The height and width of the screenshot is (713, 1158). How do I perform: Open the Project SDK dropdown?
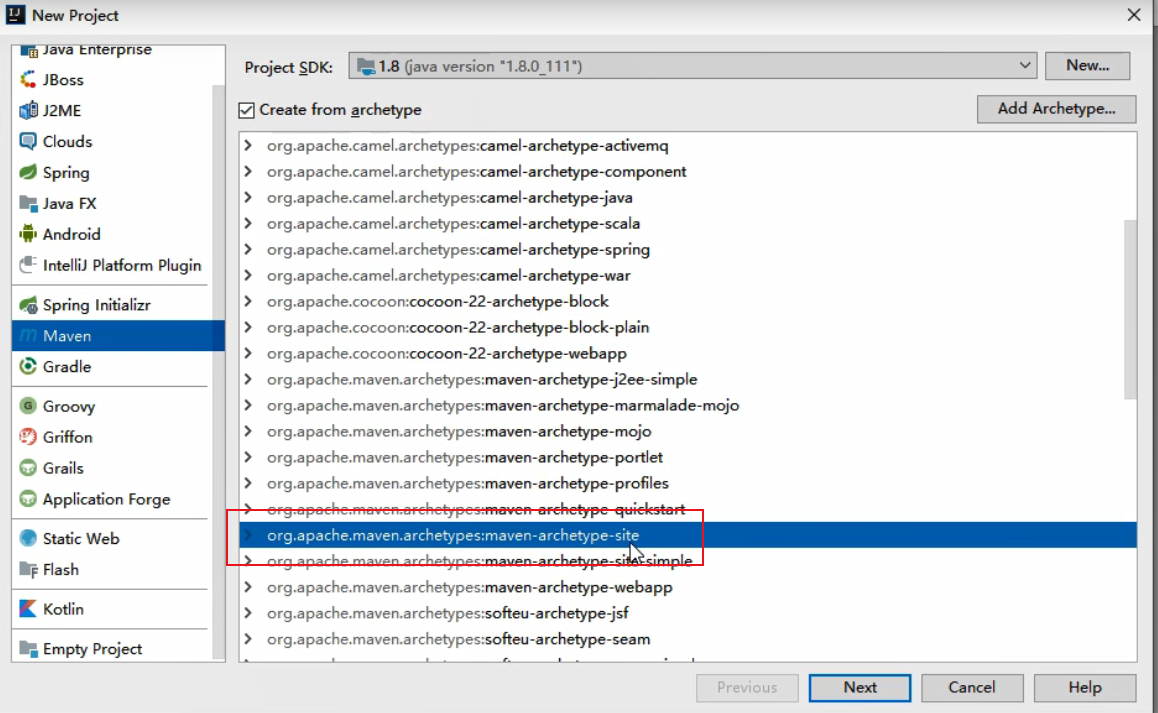pyautogui.click(x=1025, y=66)
